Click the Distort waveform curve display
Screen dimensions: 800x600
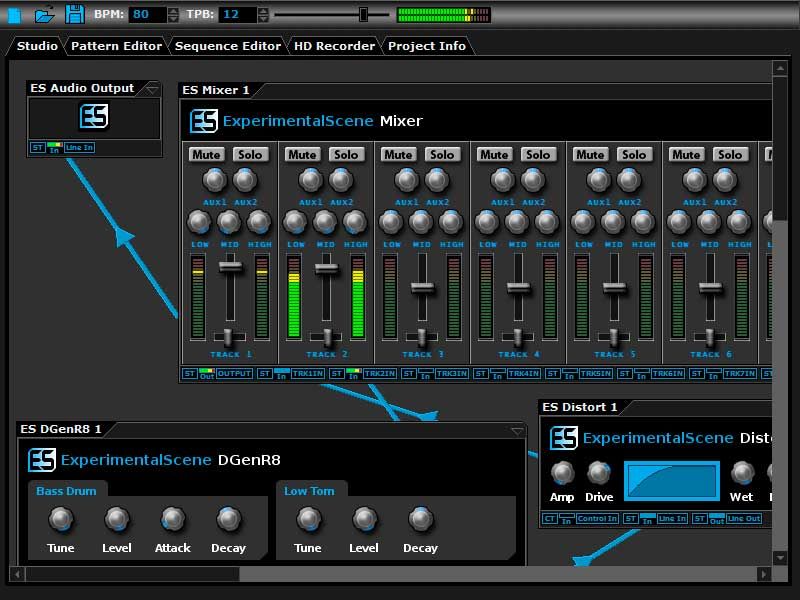pyautogui.click(x=672, y=481)
